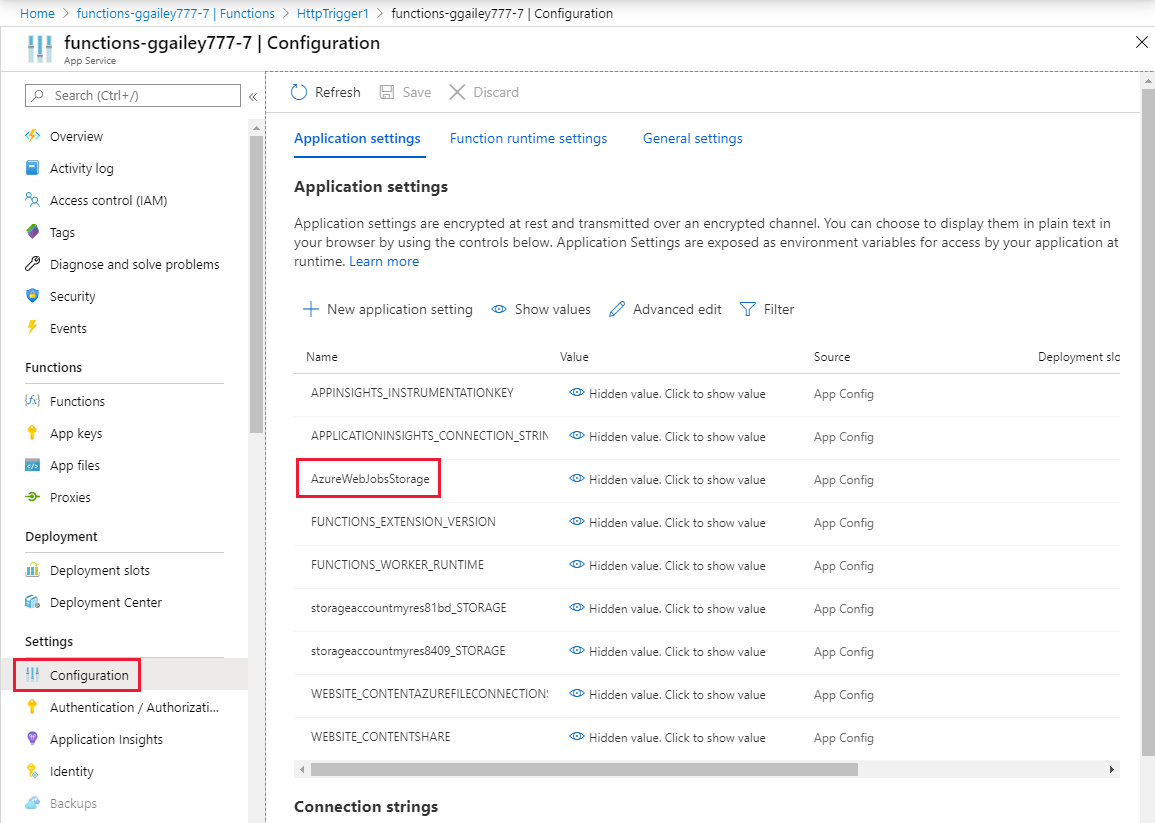The image size is (1155, 823).
Task: Click the Refresh toolbar button
Action: coord(326,92)
